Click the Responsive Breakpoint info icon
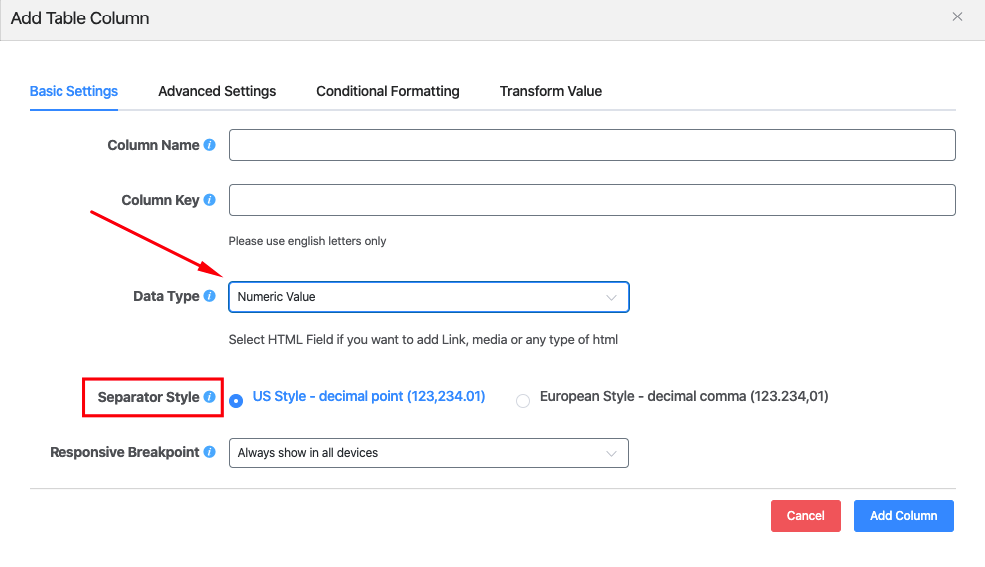985x567 pixels. click(x=210, y=452)
